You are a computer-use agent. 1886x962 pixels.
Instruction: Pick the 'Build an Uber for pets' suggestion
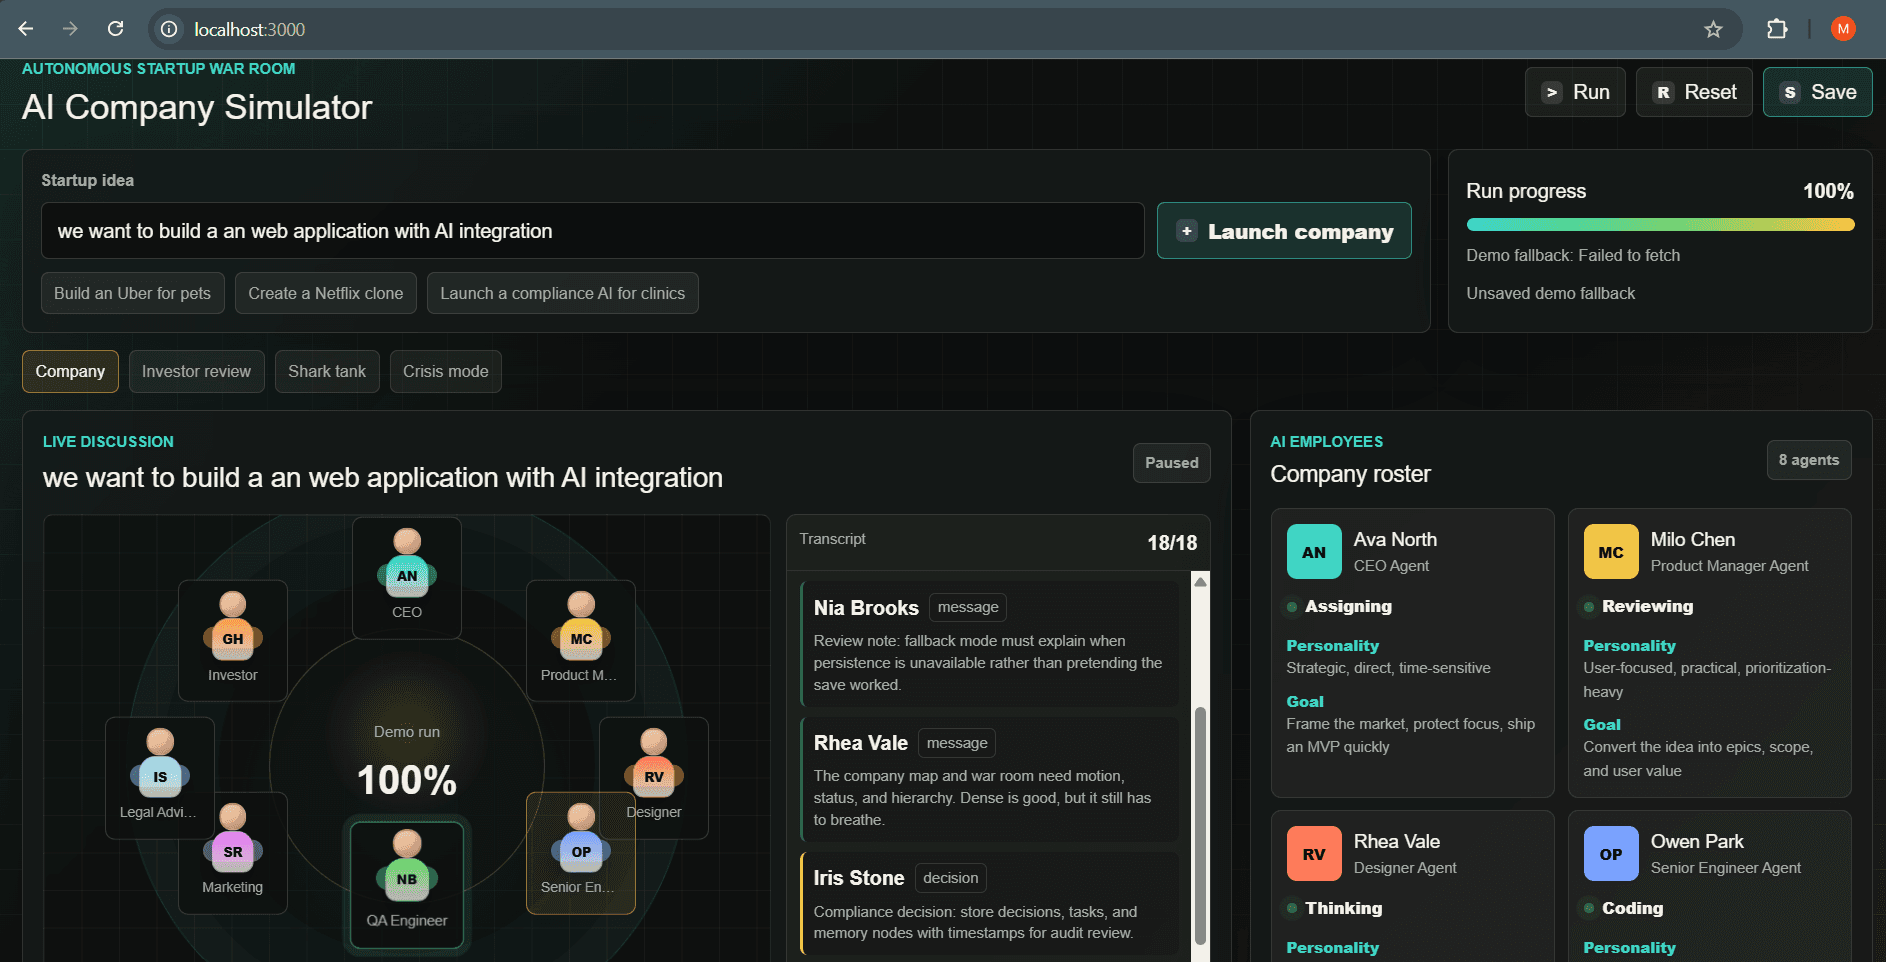[x=132, y=293]
